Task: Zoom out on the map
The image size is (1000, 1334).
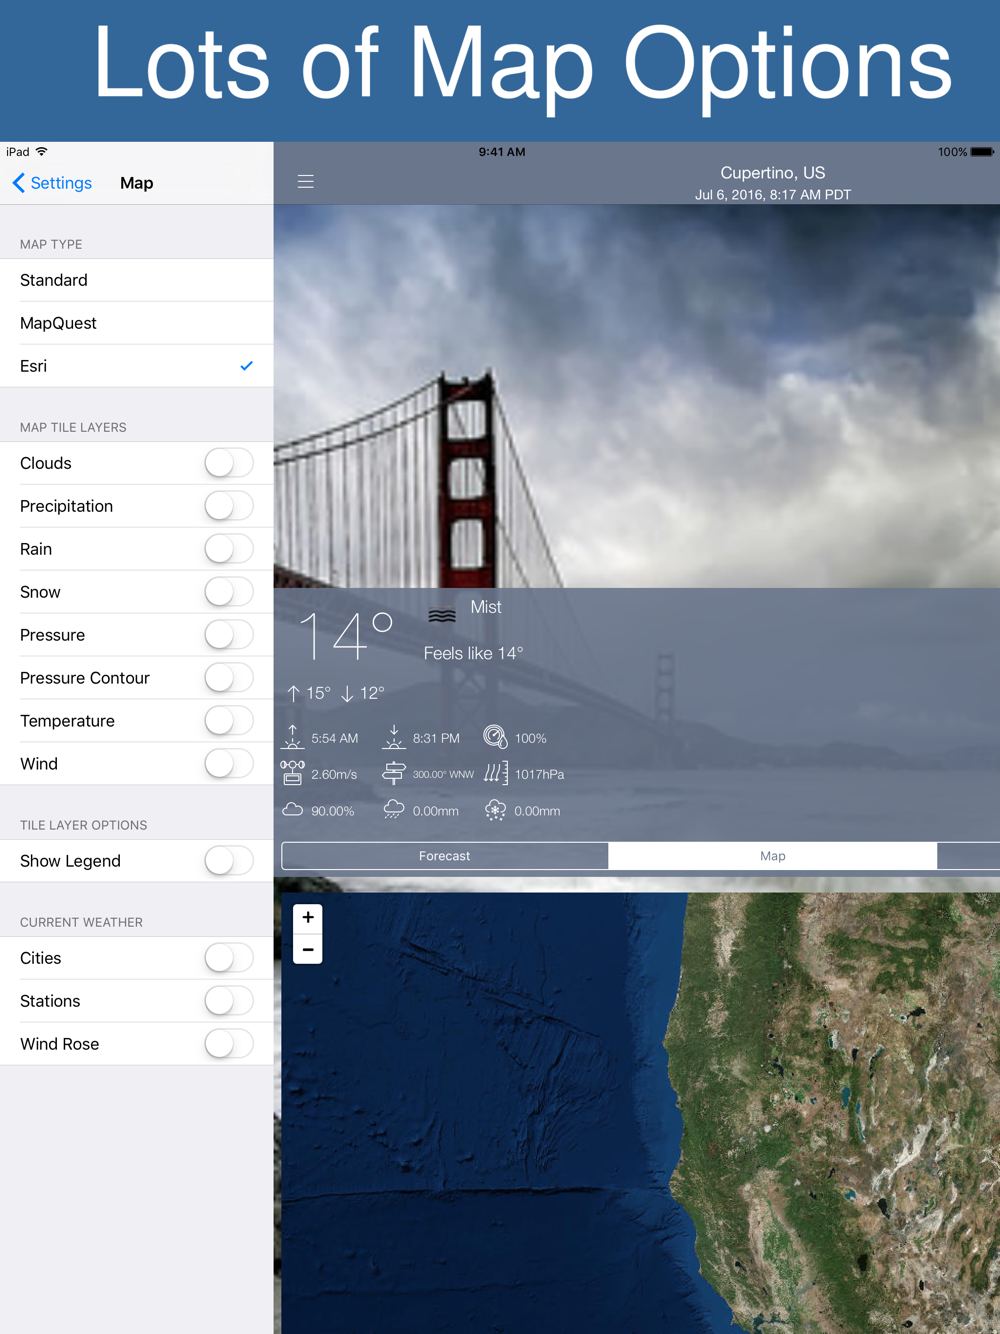Action: click(x=308, y=949)
